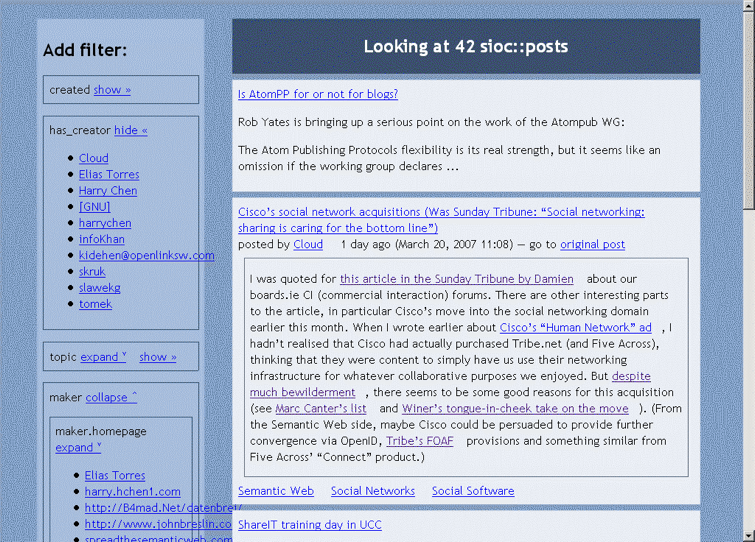This screenshot has height=542, width=755.
Task: Select the Social Software topic tag
Action: pyautogui.click(x=473, y=491)
